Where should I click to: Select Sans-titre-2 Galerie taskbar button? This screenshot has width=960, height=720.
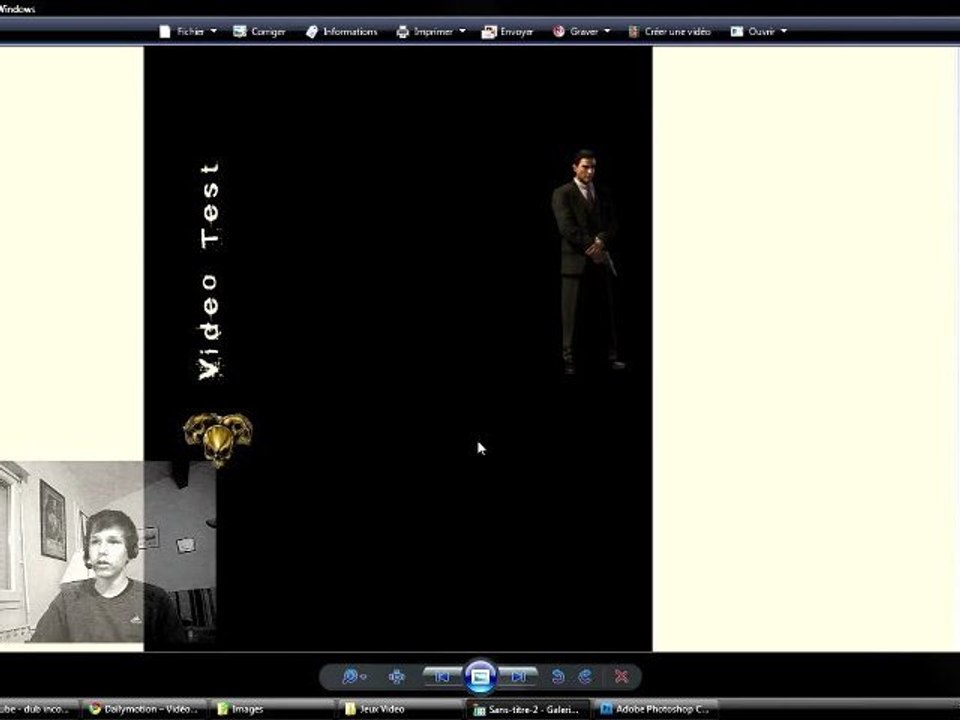point(528,709)
